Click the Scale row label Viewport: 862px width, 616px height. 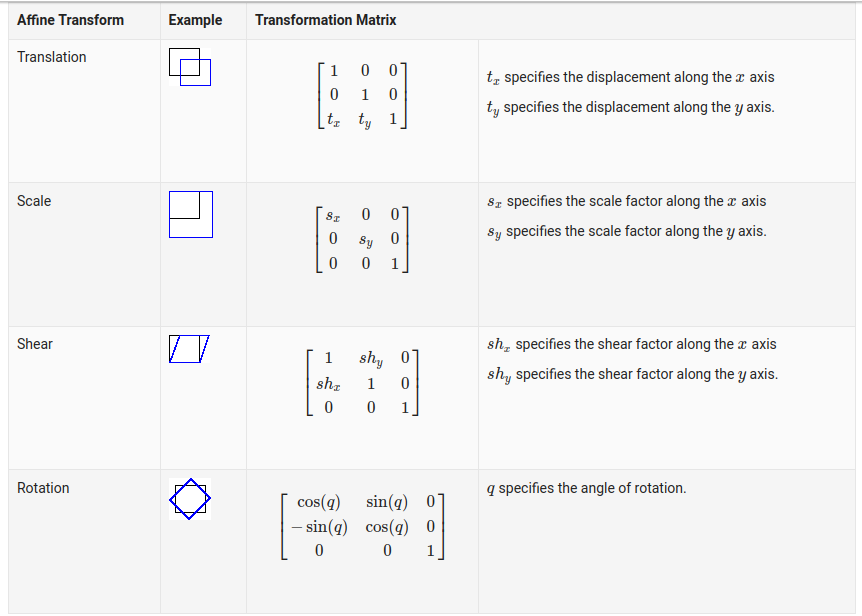tap(34, 201)
